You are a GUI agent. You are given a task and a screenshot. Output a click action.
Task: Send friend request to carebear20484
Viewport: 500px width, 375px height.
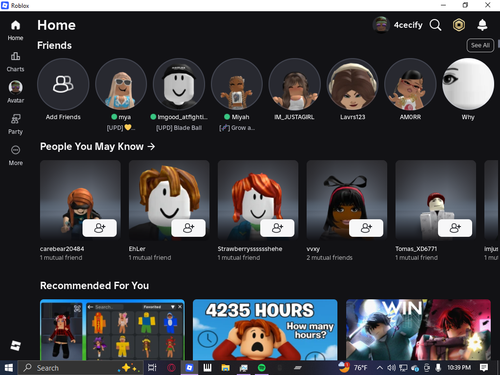99,228
